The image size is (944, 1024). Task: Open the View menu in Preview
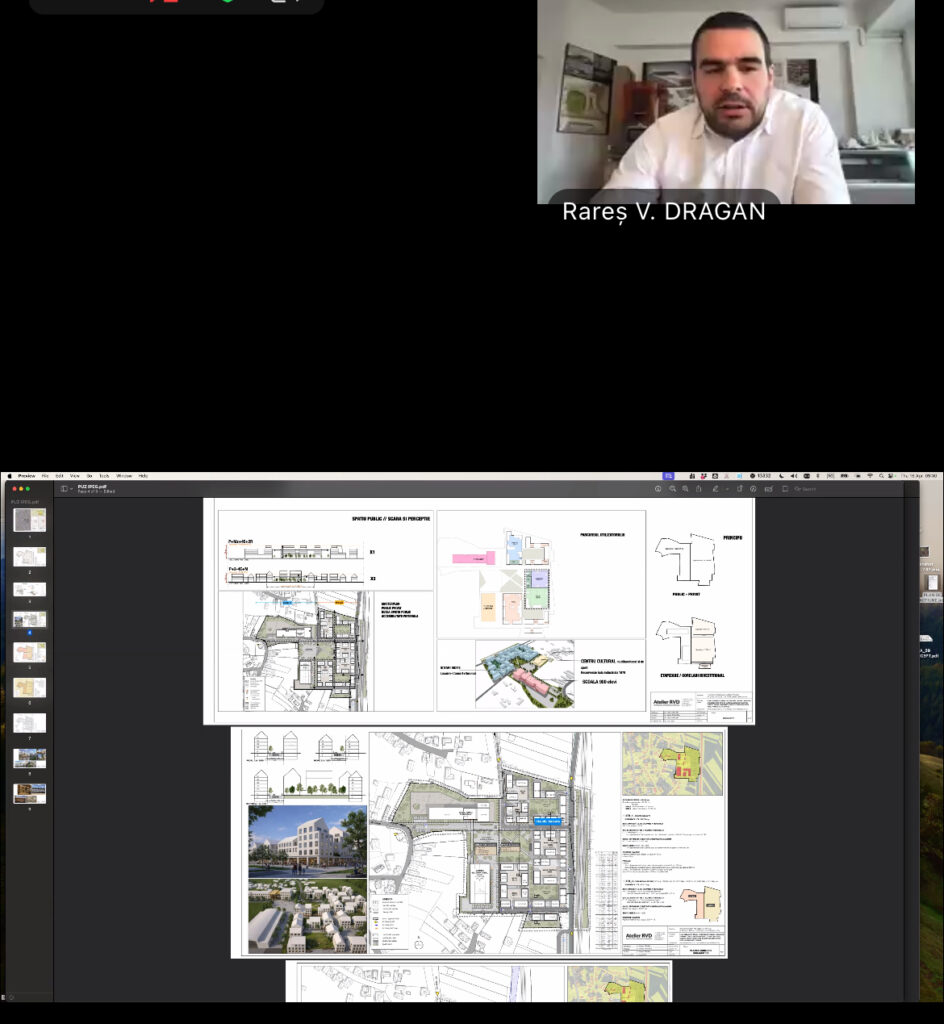[x=75, y=476]
